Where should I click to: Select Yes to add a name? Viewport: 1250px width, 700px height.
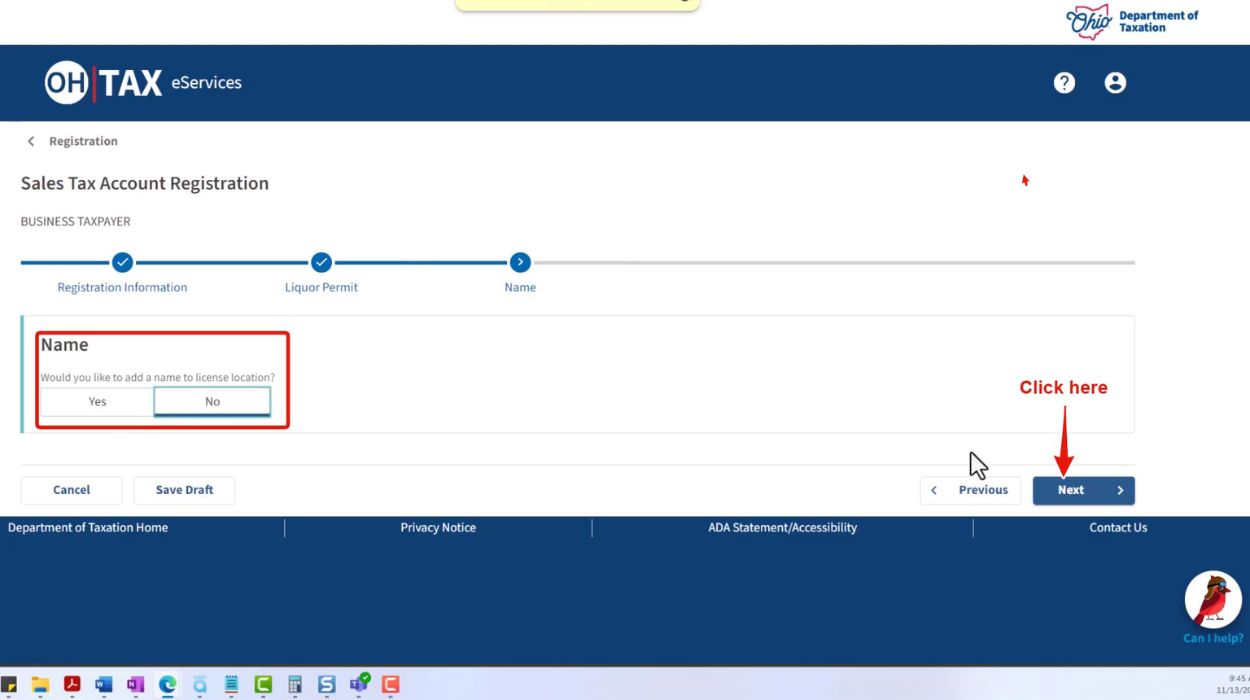coord(97,402)
